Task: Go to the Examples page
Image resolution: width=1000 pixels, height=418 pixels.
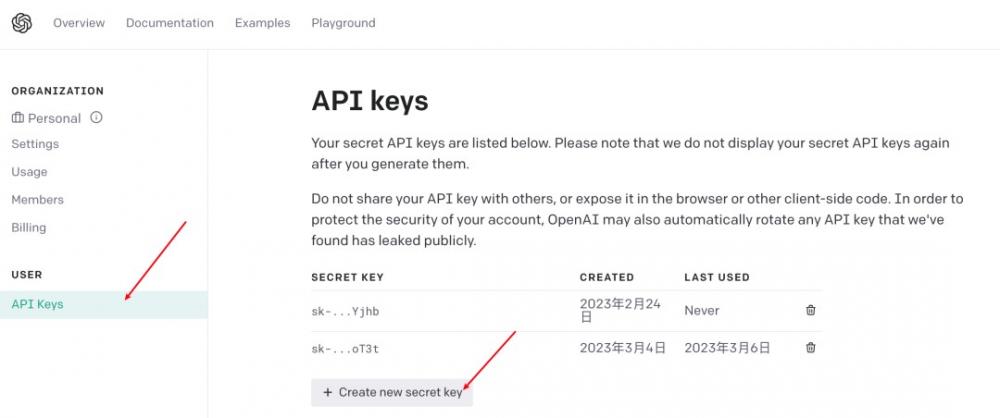Action: 262,23
